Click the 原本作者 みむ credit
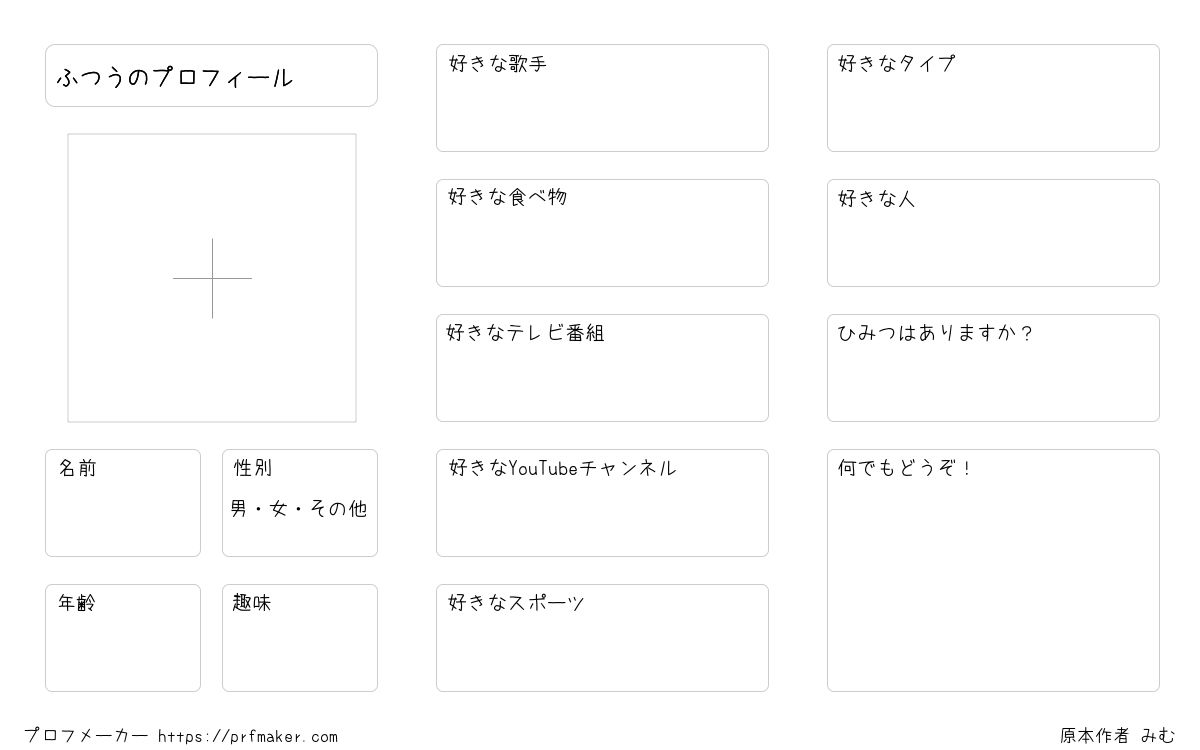 click(x=1118, y=736)
